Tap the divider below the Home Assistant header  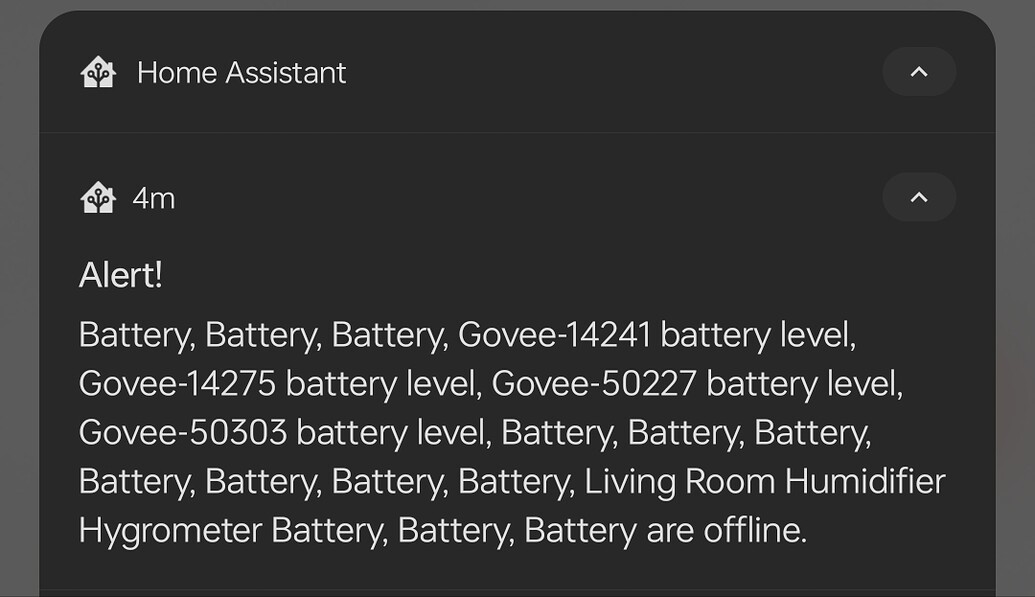point(517,131)
